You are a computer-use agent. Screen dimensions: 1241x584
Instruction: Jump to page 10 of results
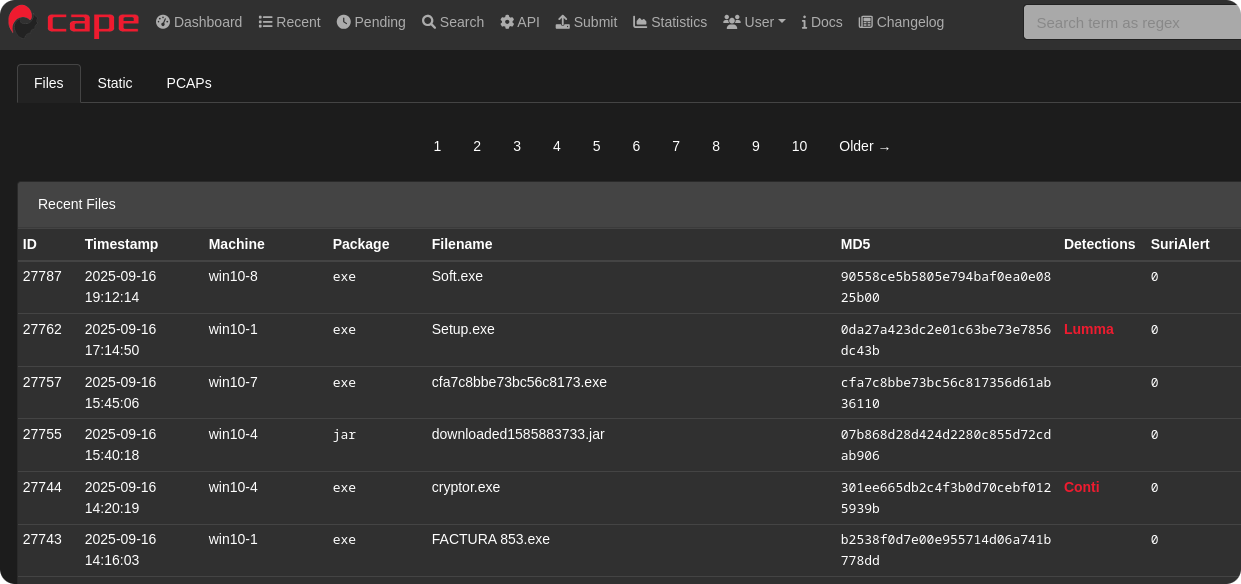[799, 146]
